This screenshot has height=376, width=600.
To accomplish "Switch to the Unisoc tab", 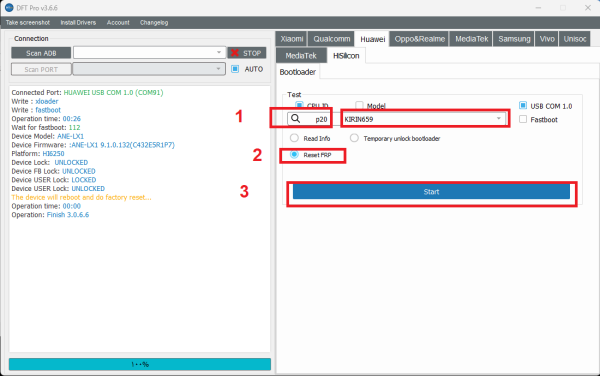I will [x=575, y=39].
